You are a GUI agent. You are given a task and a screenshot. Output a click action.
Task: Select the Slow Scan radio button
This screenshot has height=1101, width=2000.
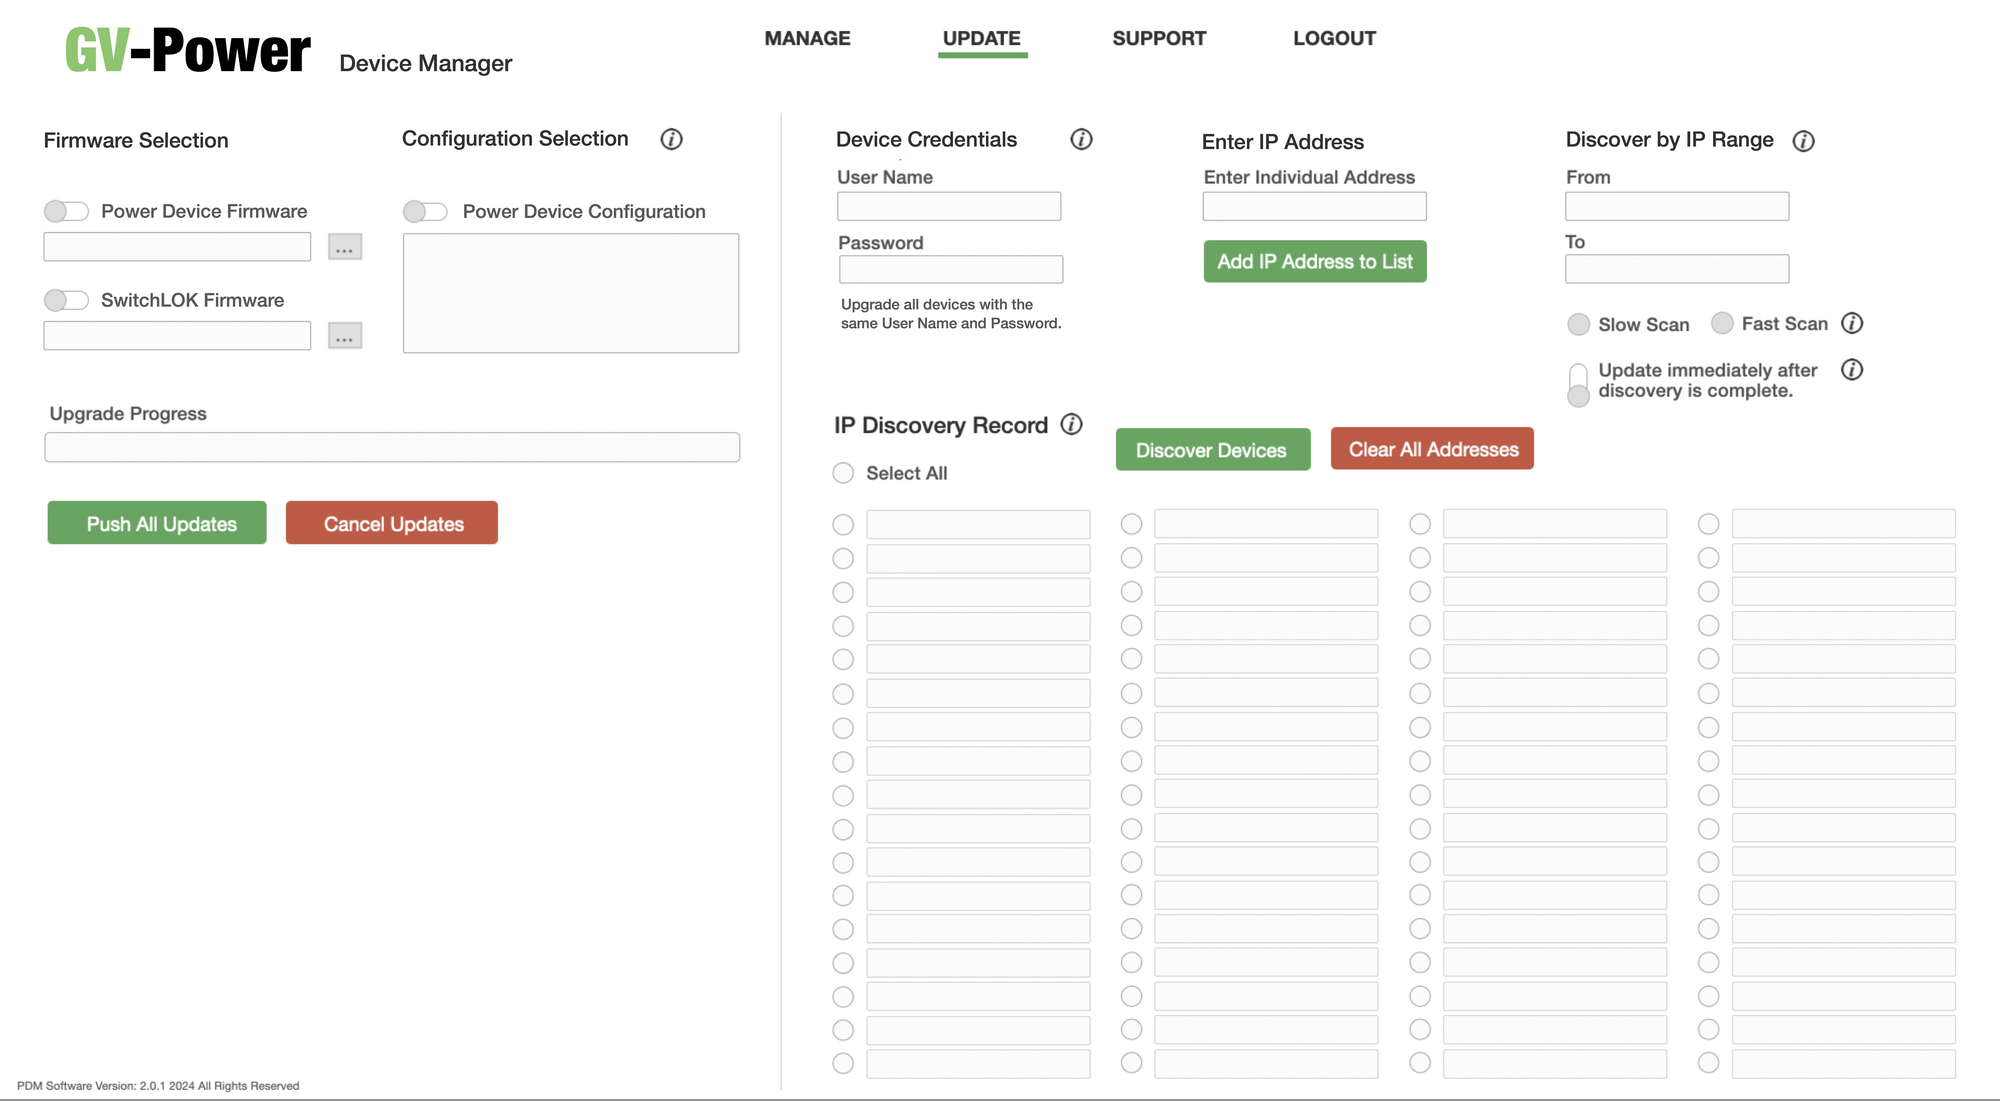pos(1578,324)
